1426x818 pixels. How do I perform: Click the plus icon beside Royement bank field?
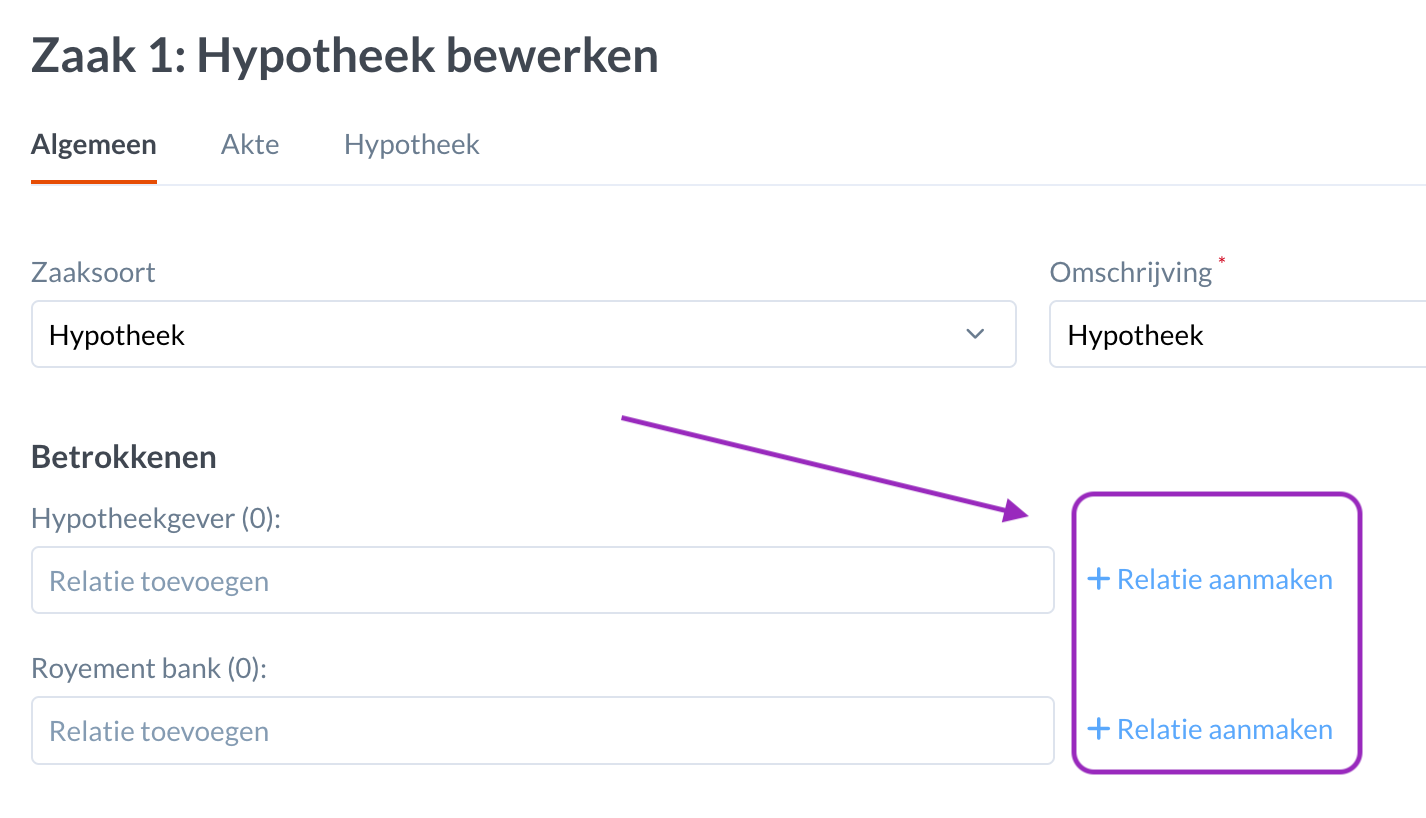coord(1098,729)
